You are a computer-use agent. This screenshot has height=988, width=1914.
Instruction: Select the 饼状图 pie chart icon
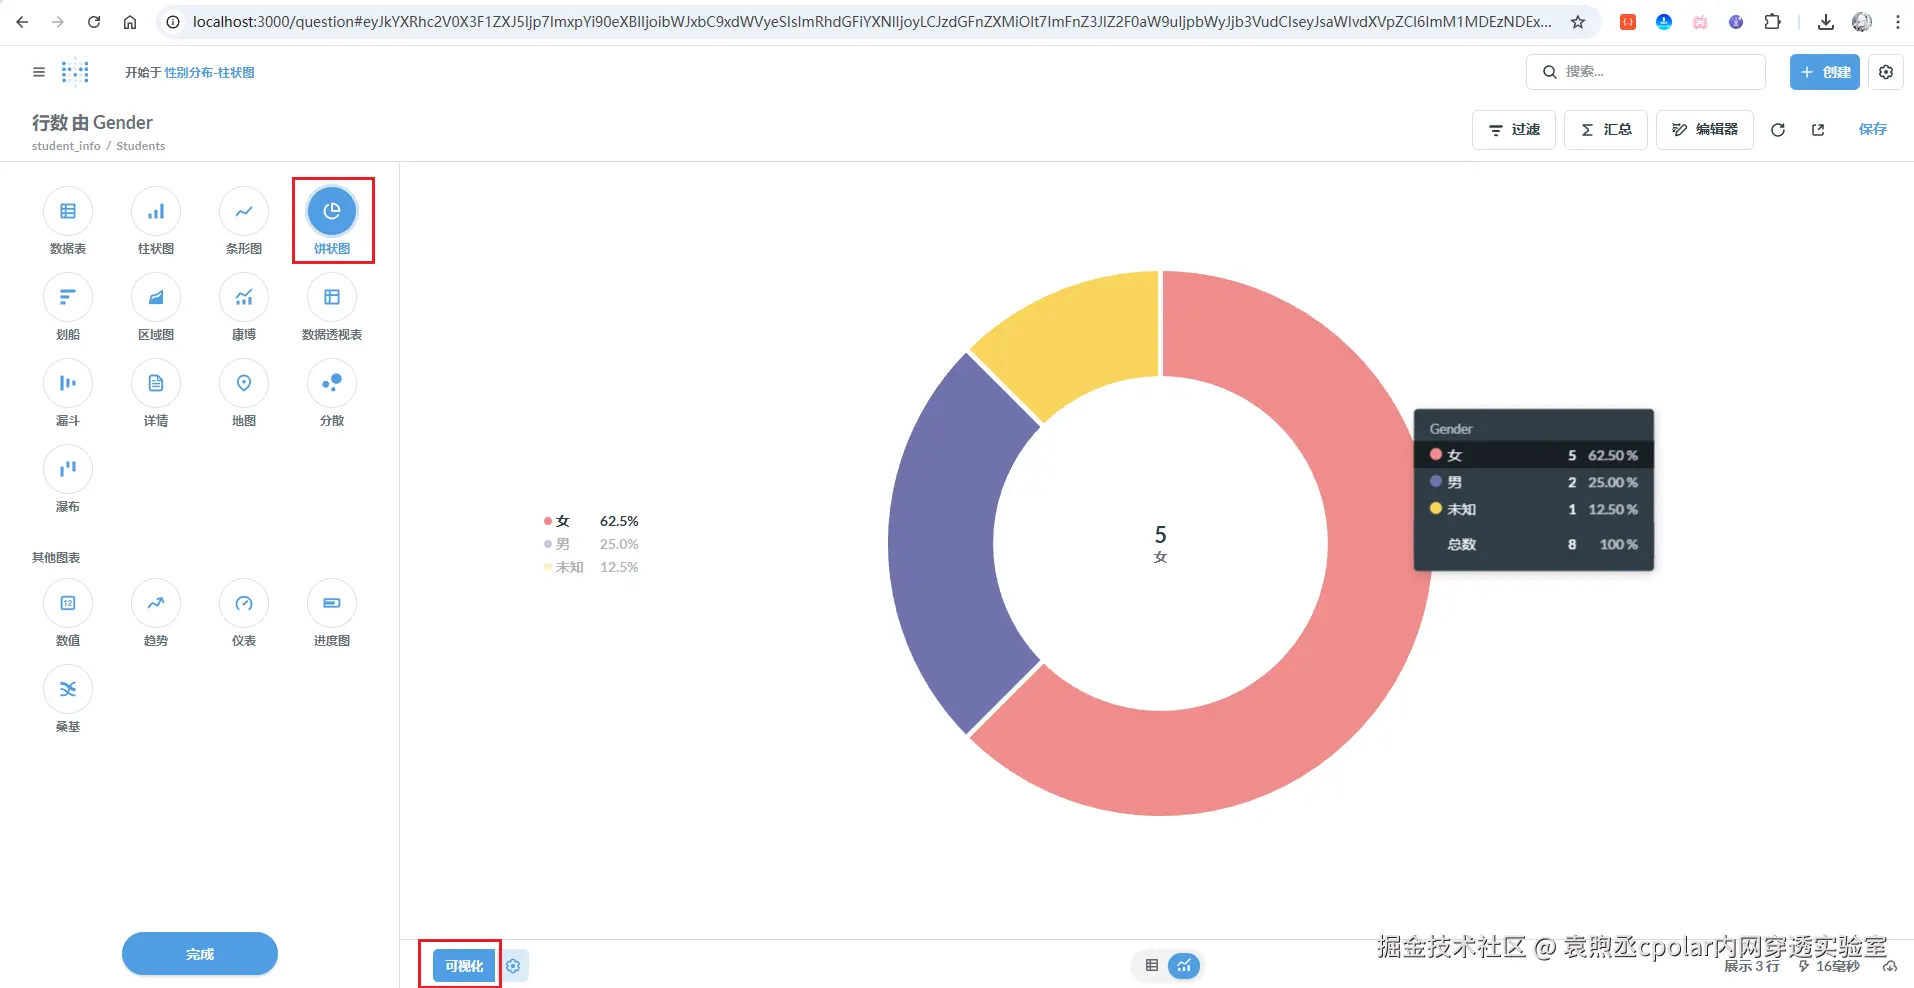click(332, 211)
